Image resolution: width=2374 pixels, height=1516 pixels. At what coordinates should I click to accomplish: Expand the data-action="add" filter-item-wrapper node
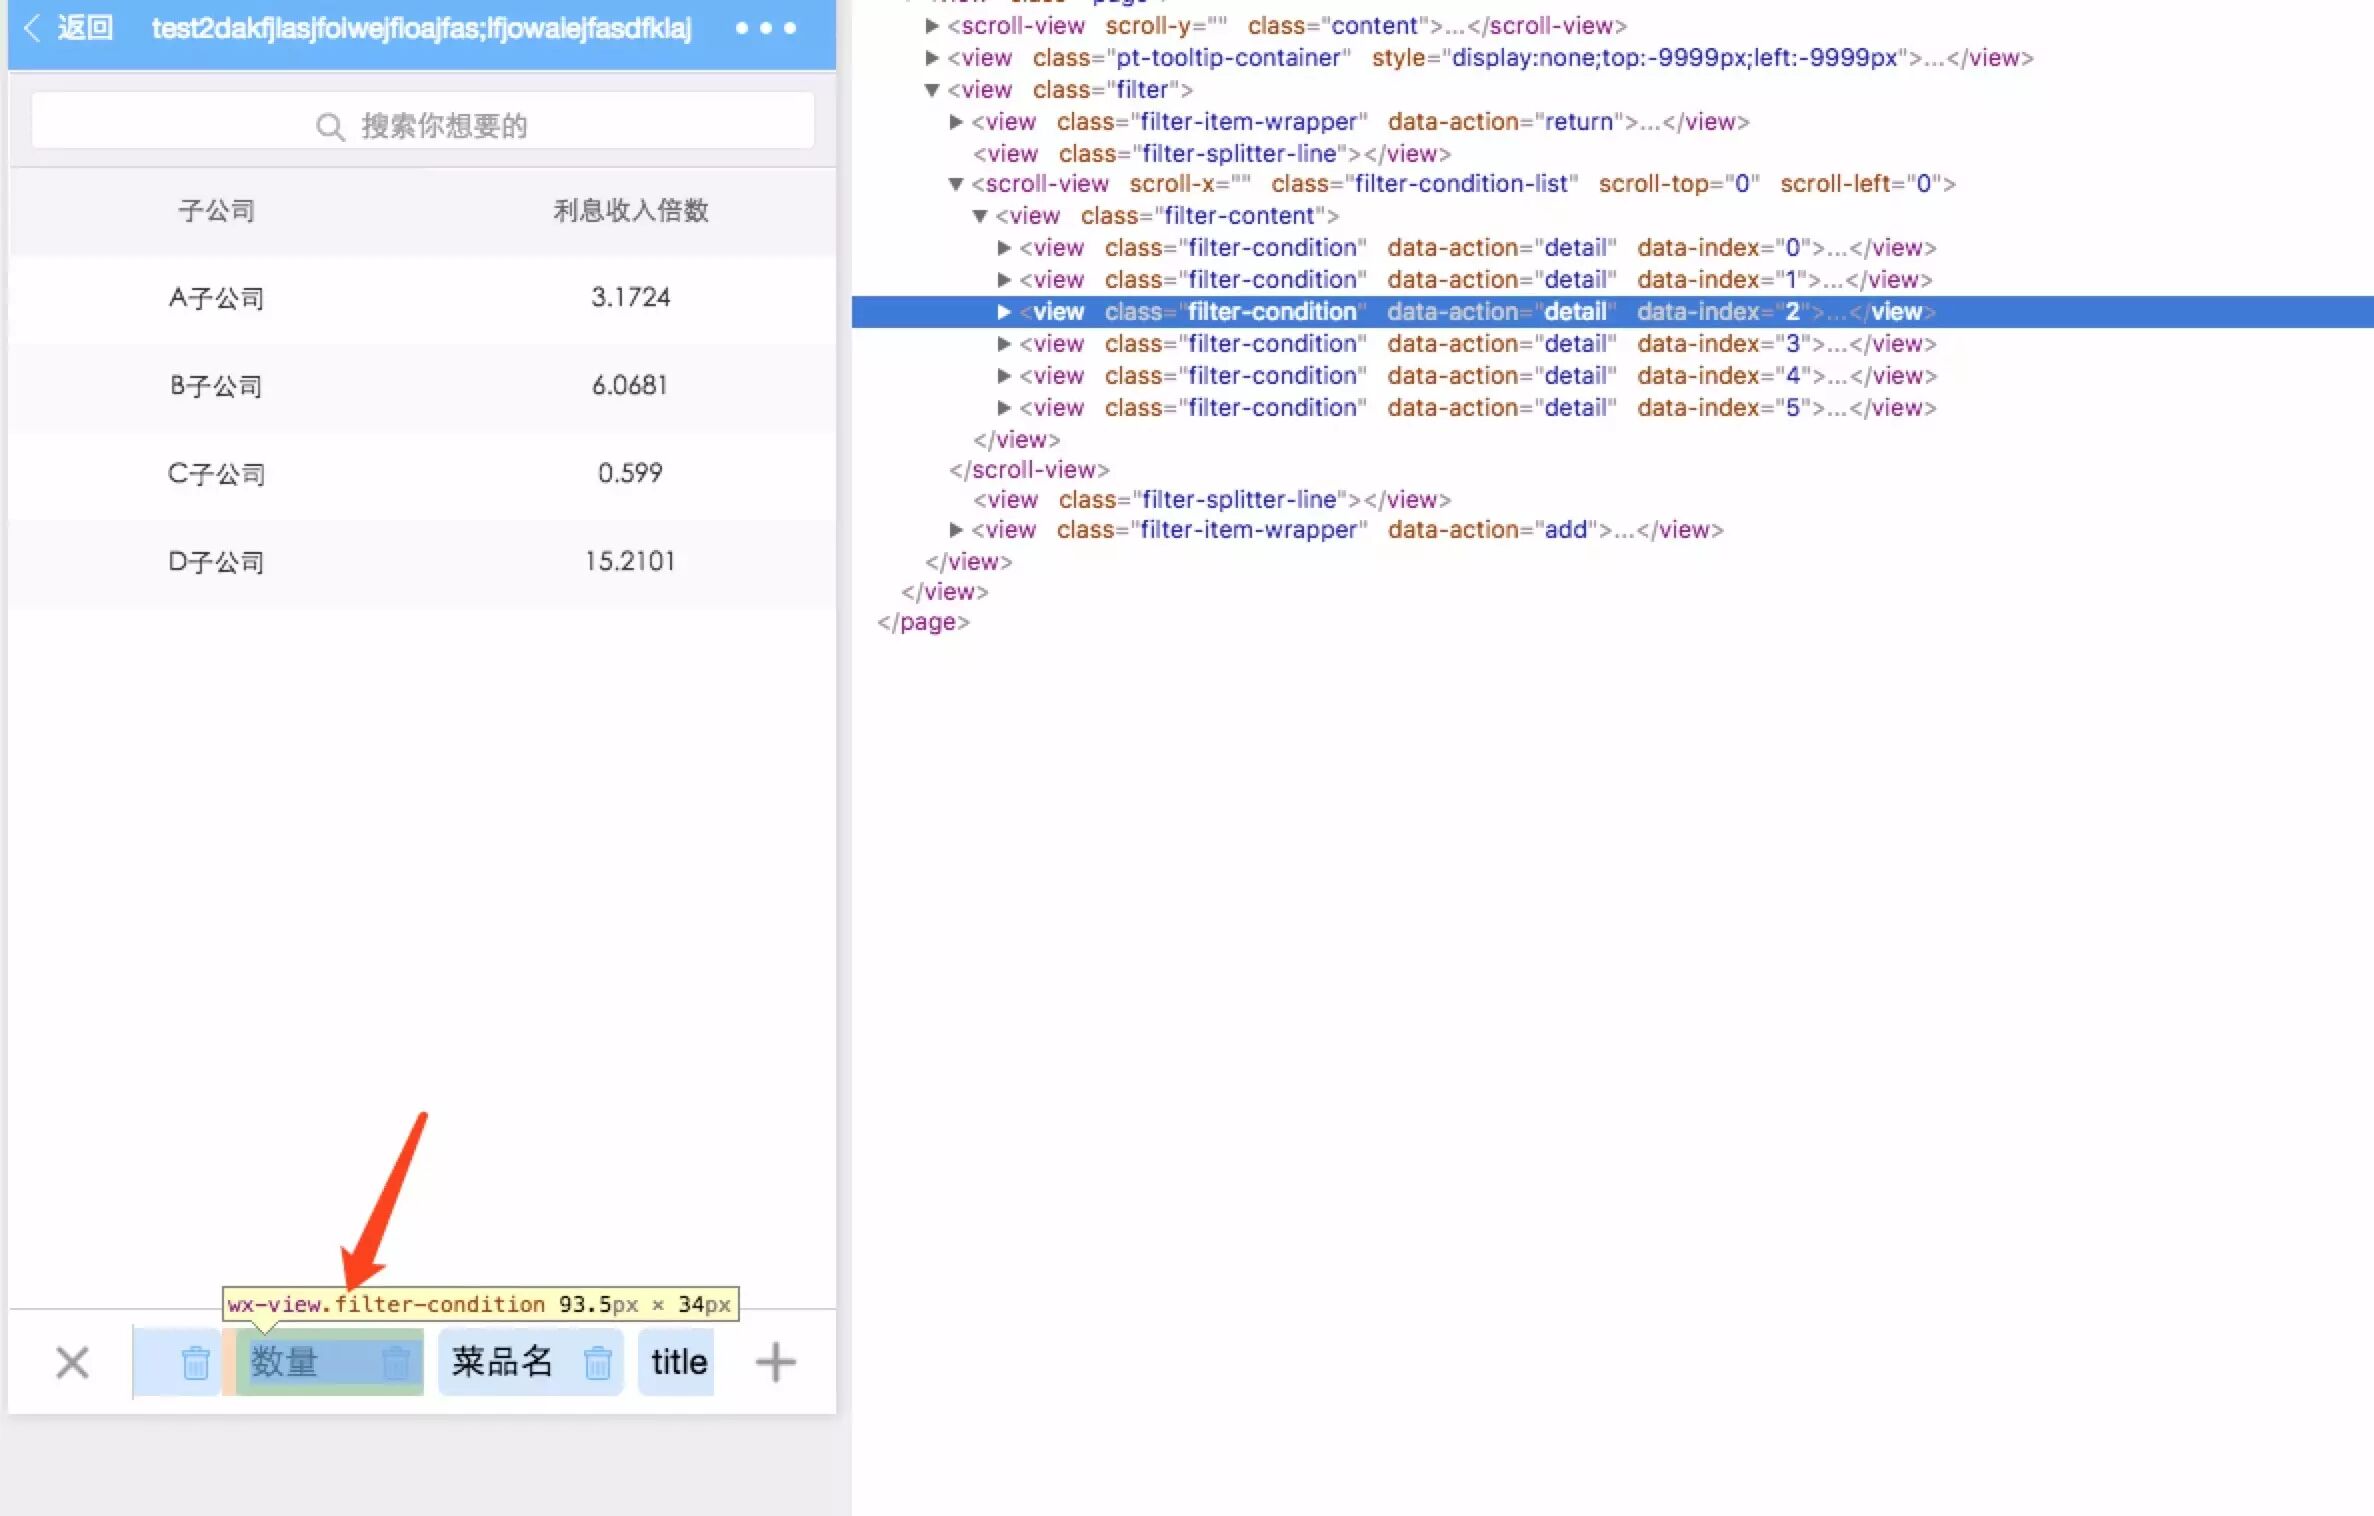pyautogui.click(x=956, y=530)
